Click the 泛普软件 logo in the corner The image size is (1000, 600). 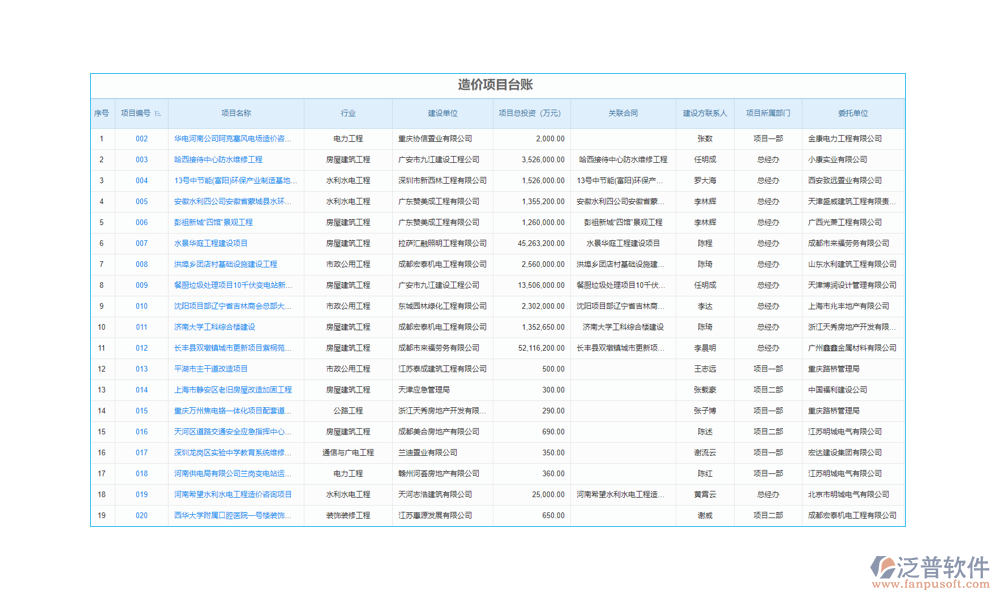point(928,565)
